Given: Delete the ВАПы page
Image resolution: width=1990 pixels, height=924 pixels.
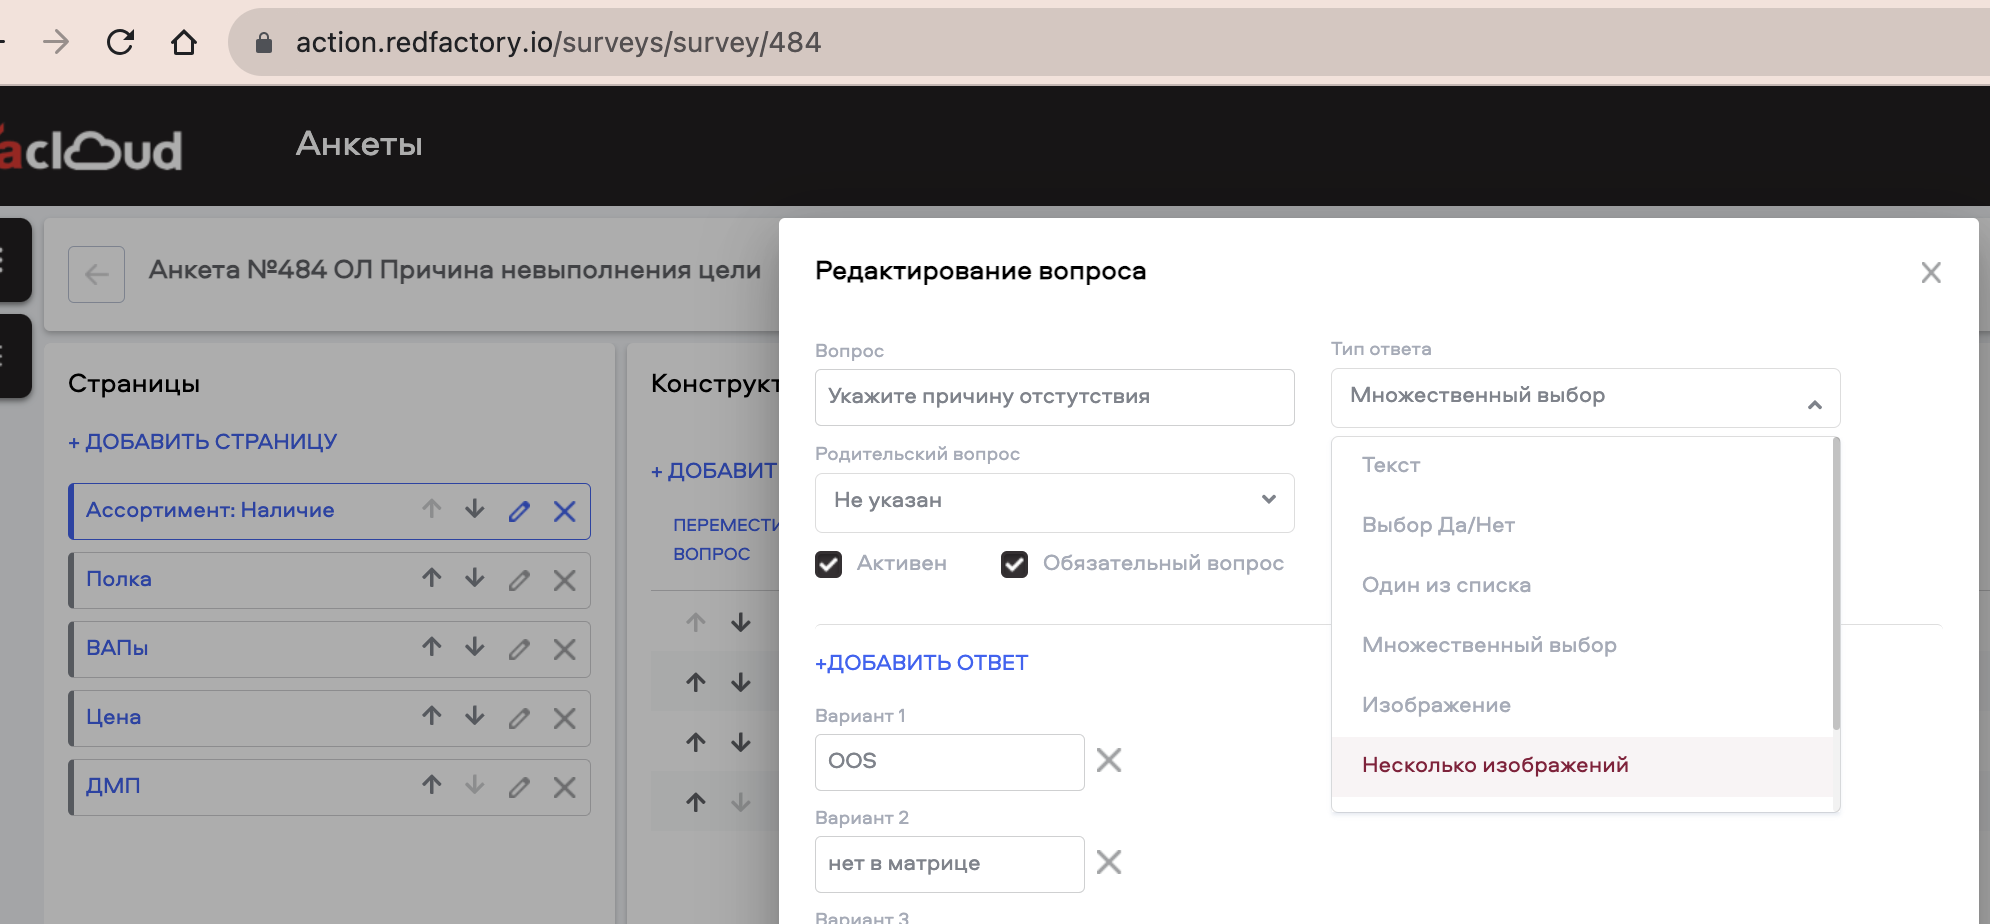Looking at the screenshot, I should click(564, 649).
